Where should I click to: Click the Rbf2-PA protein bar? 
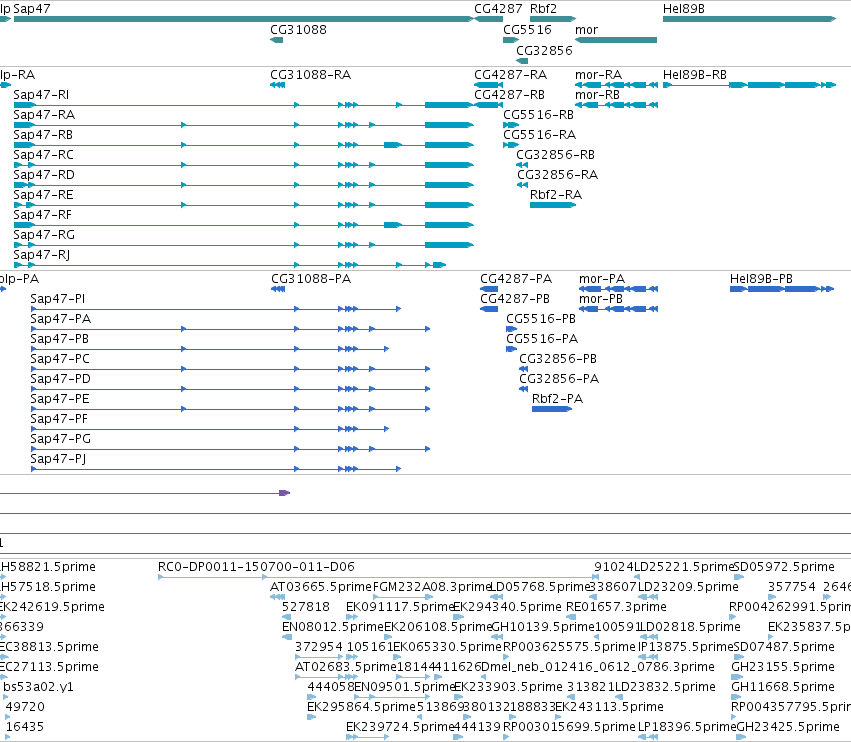click(x=551, y=409)
